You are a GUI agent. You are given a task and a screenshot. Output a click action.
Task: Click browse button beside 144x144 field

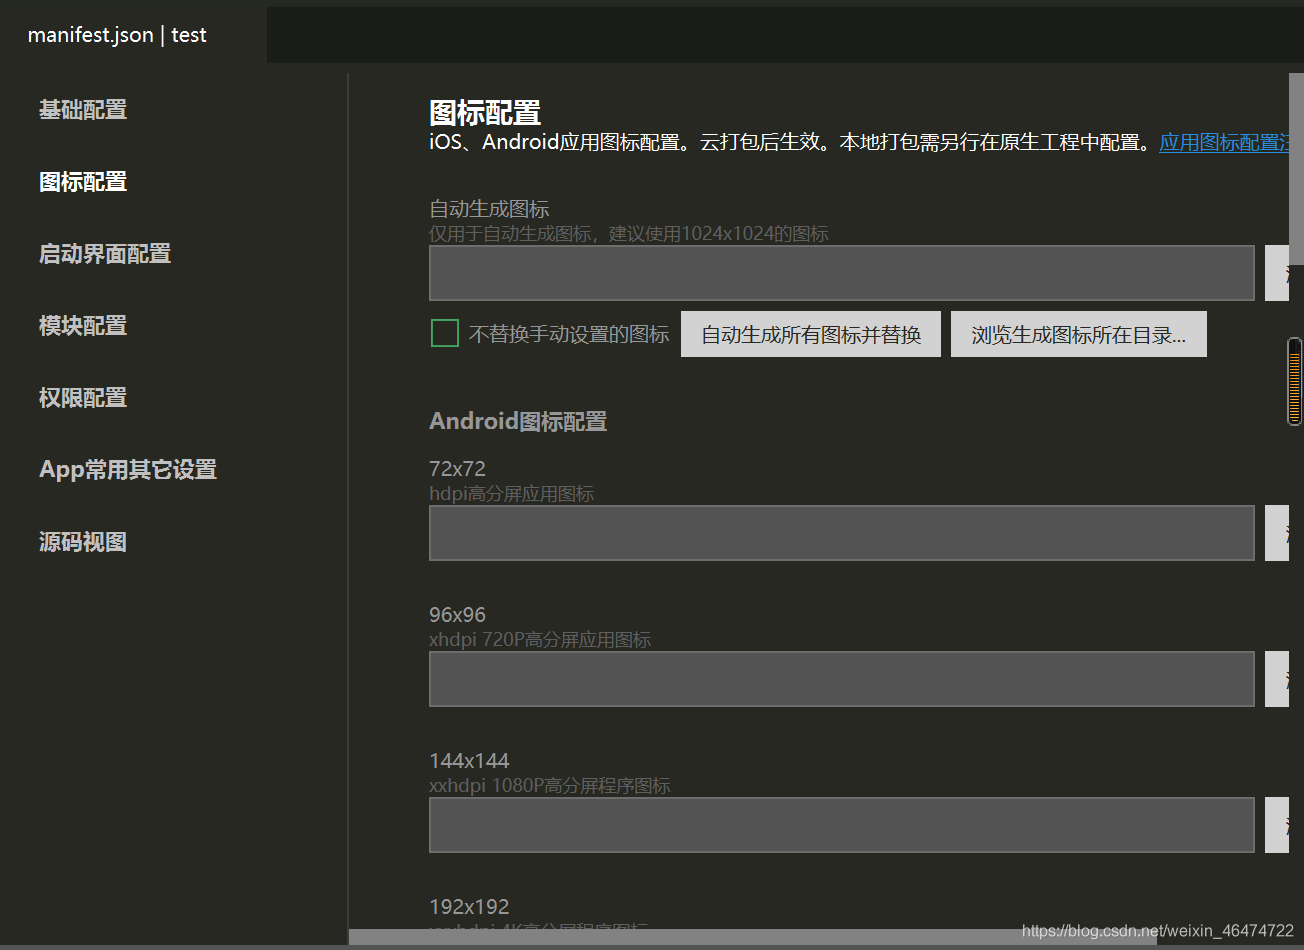coord(1277,825)
